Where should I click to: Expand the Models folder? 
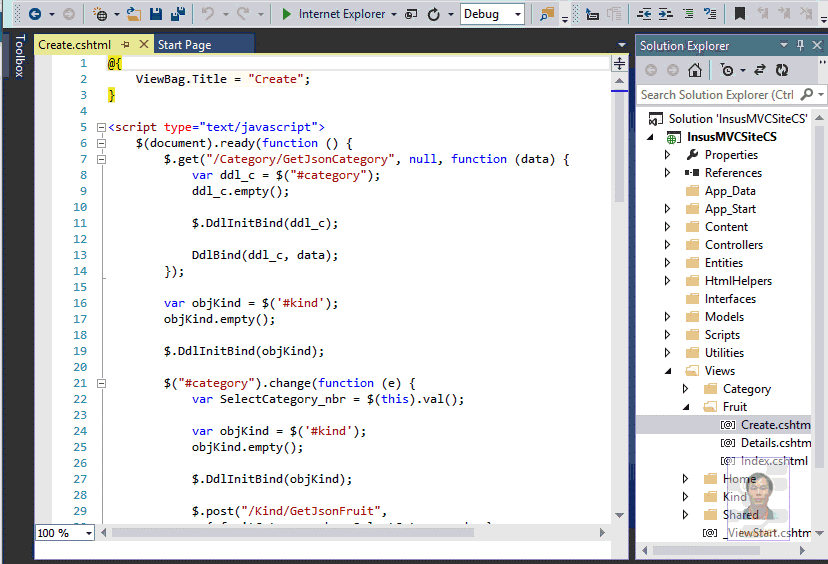(x=667, y=317)
